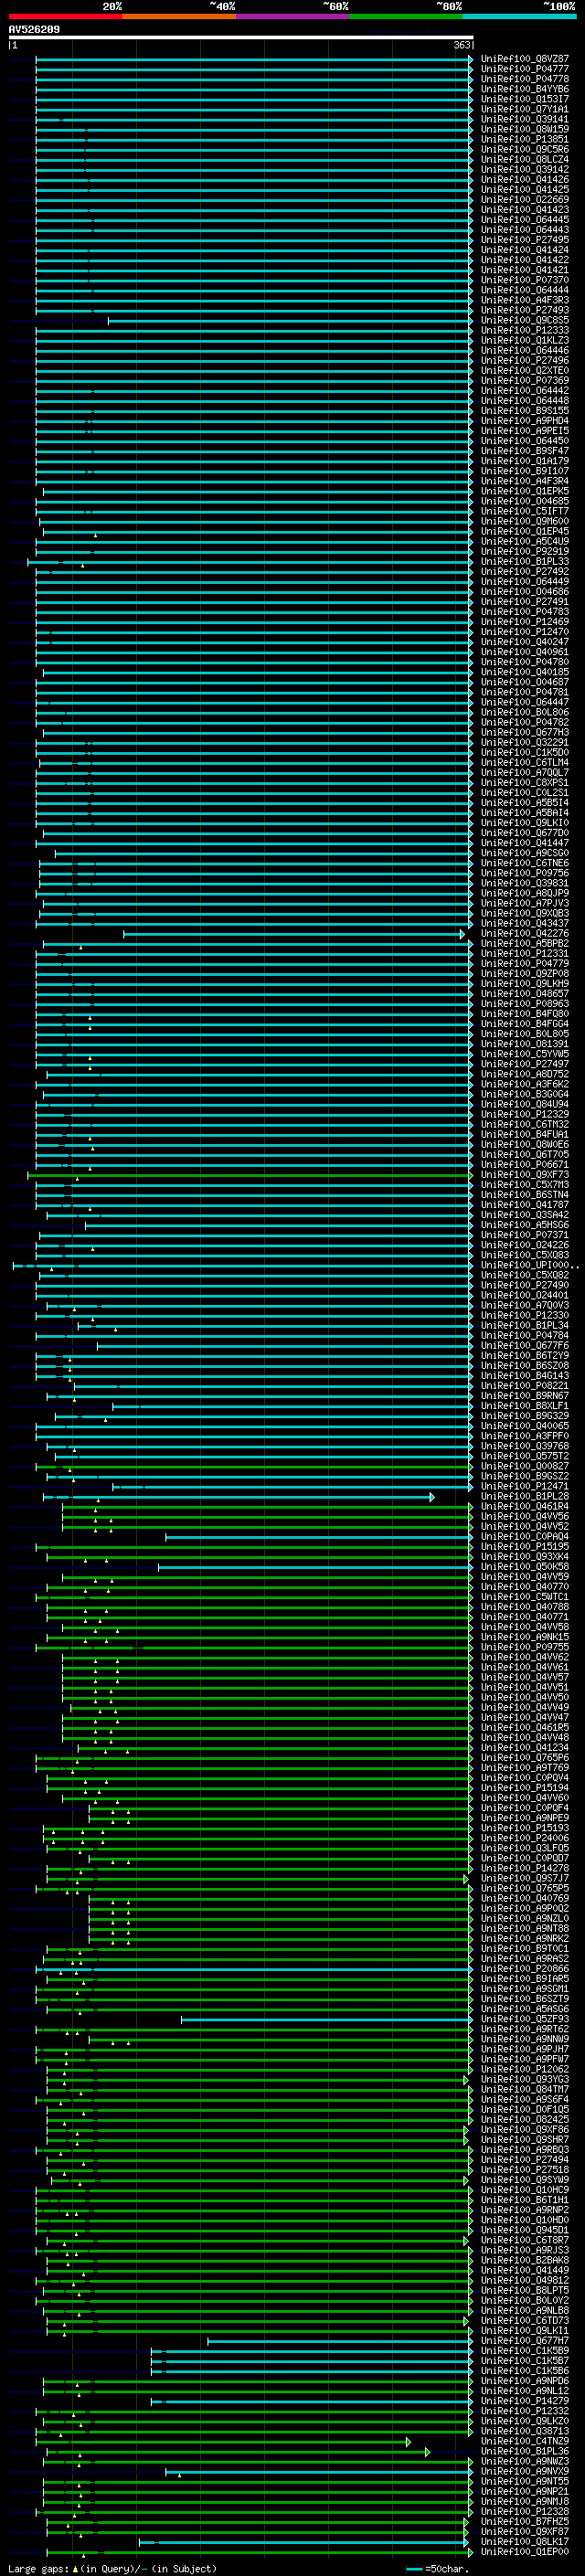Click the cyan alignment bar for UniRef100_Q9C8S5
Image resolution: width=585 pixels, height=2576 pixels.
click(x=290, y=321)
